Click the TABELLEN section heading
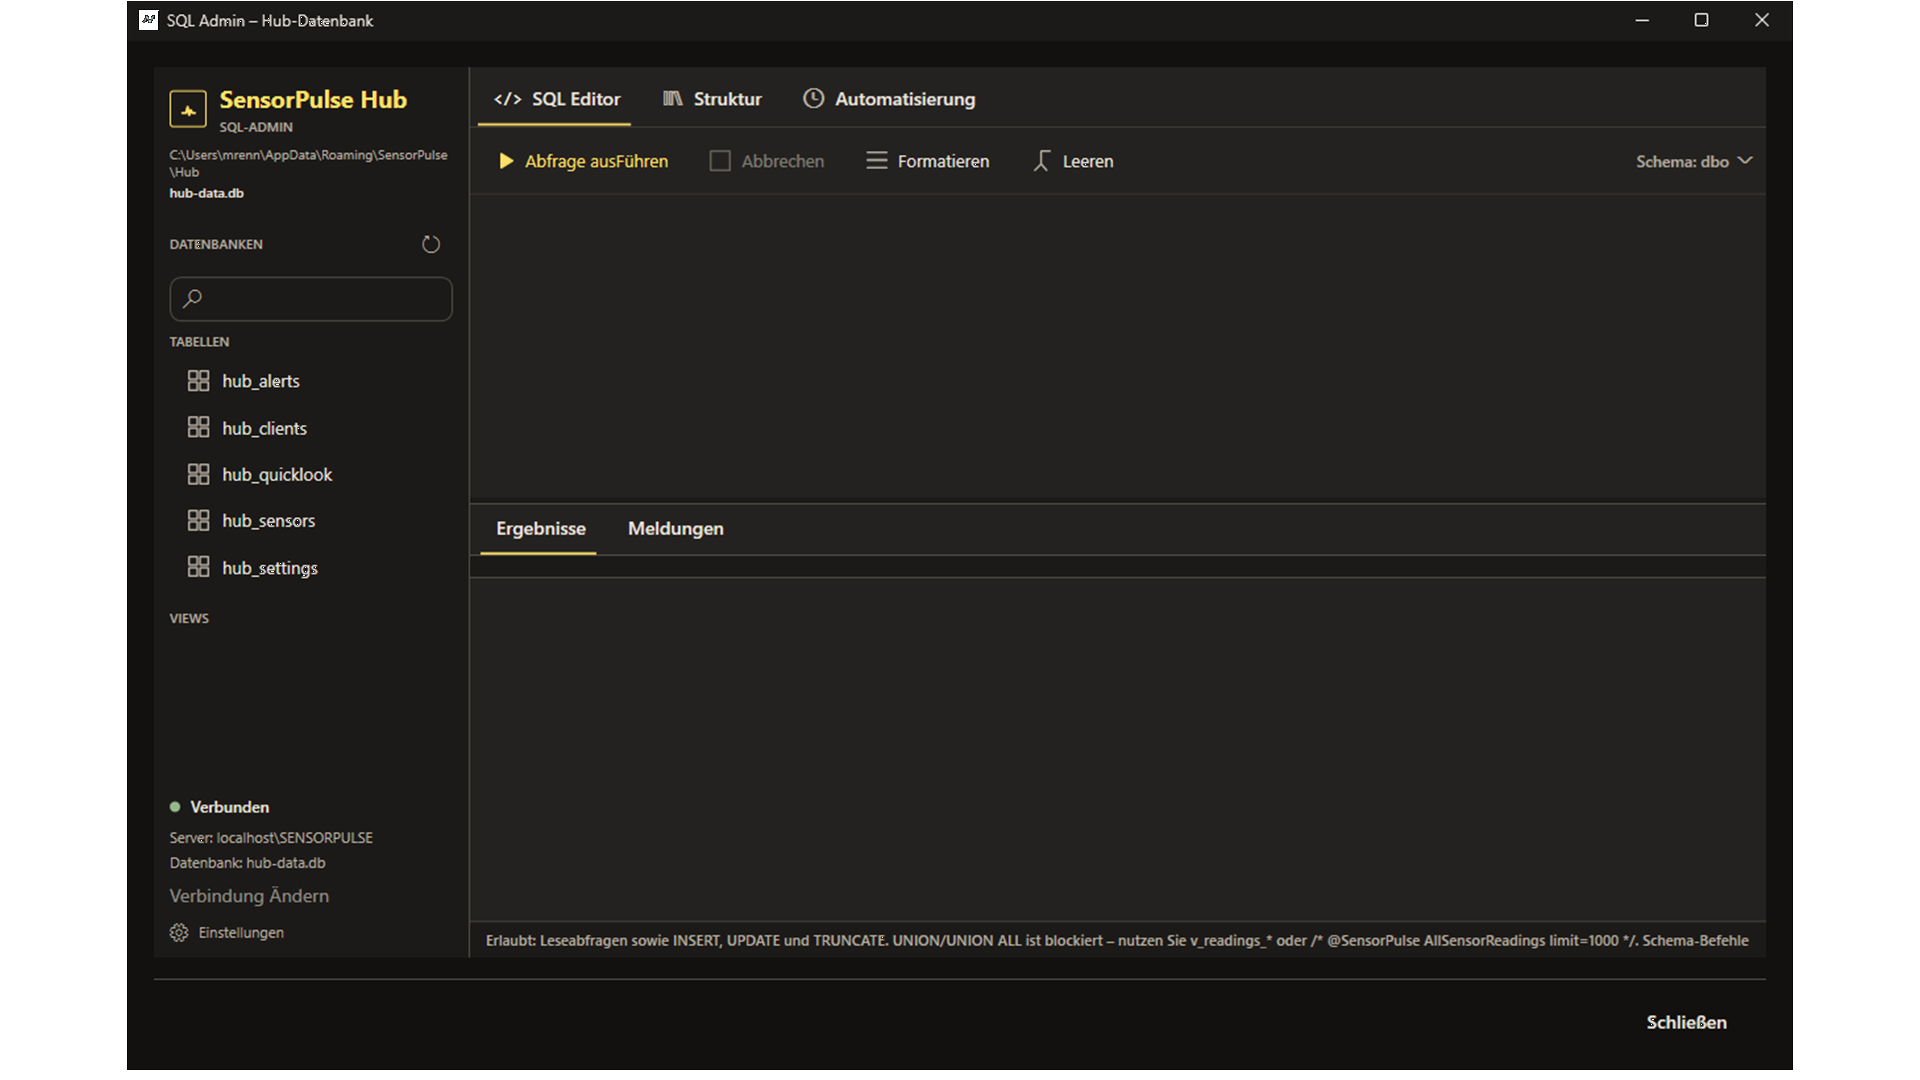 pyautogui.click(x=199, y=341)
